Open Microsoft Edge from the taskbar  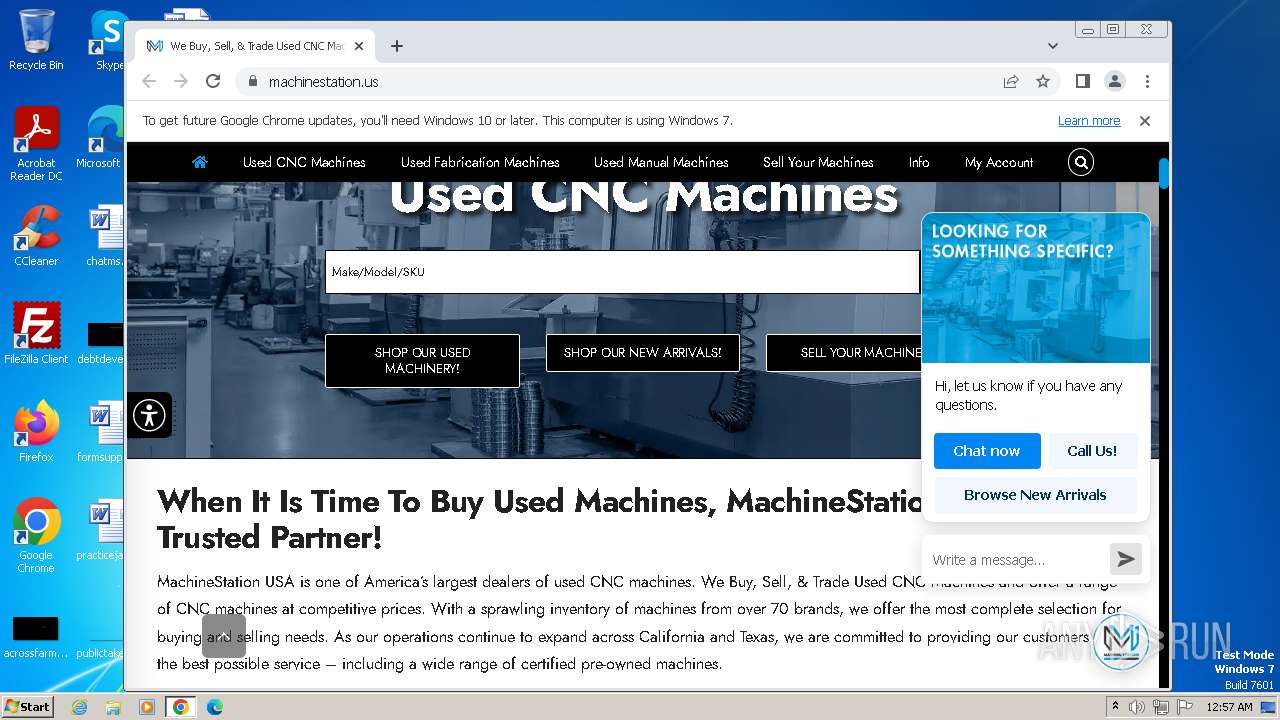pyautogui.click(x=214, y=707)
